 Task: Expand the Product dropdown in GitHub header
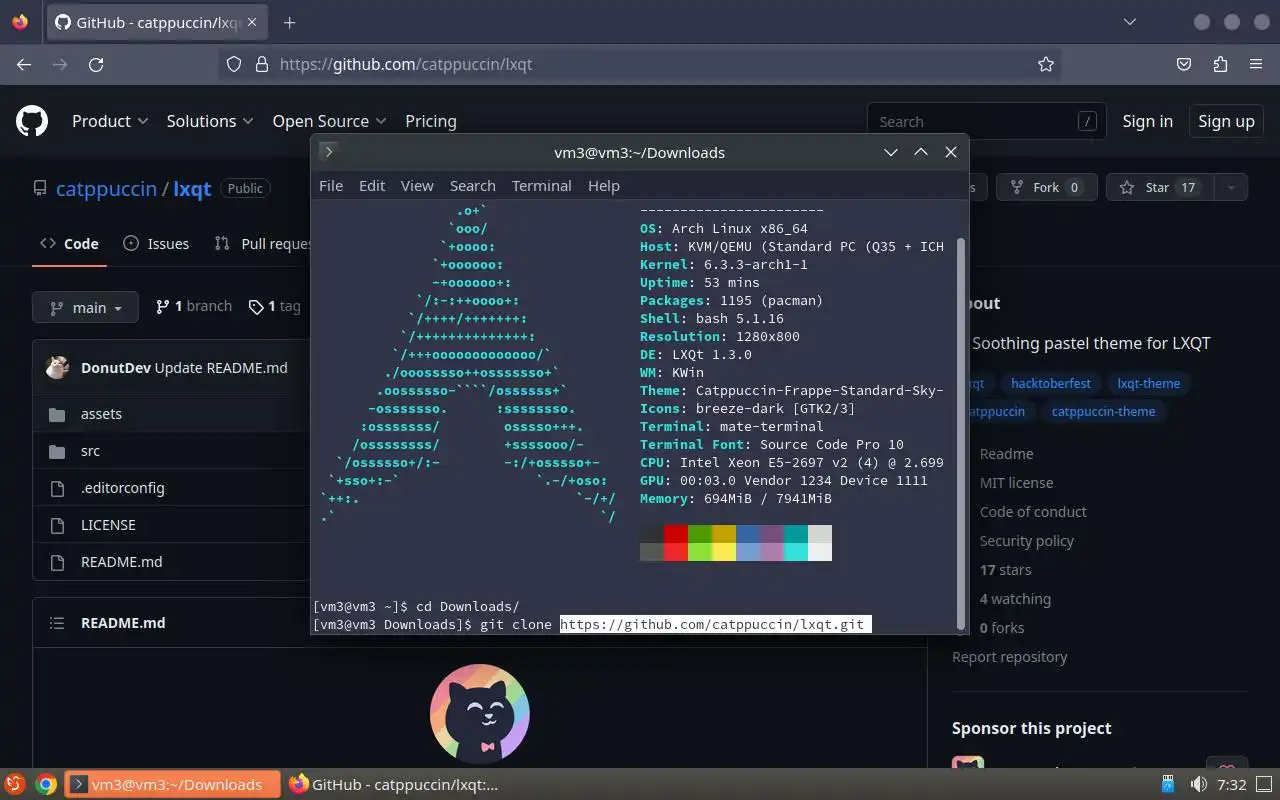point(110,121)
